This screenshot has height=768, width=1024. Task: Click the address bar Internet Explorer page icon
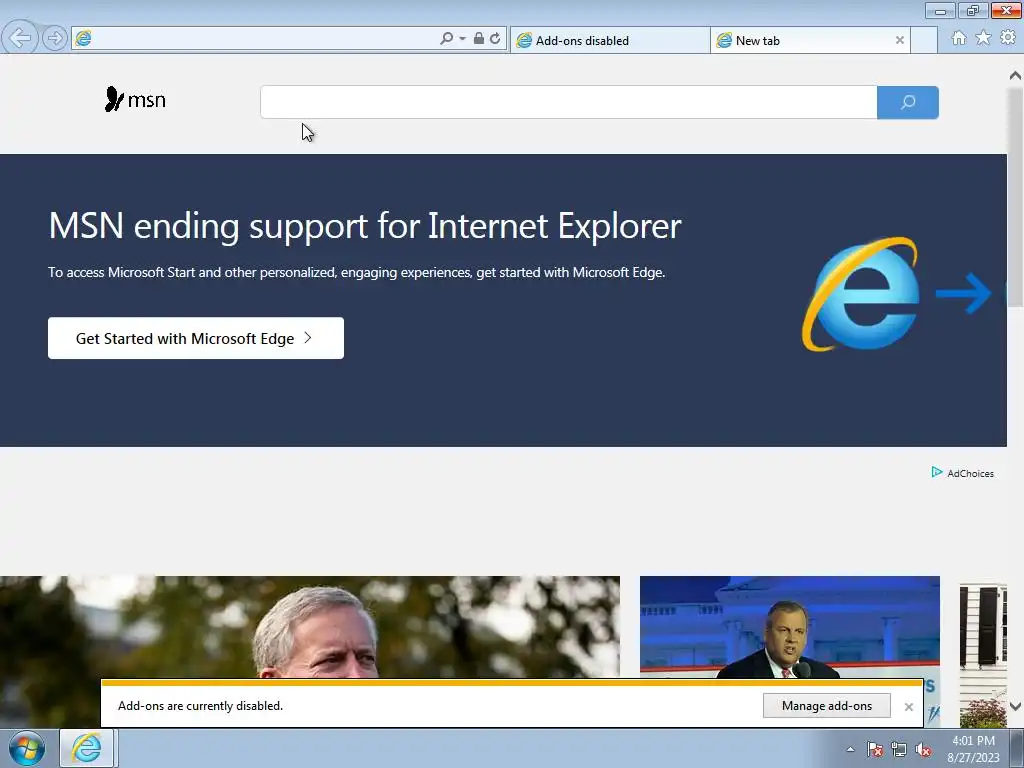[84, 39]
